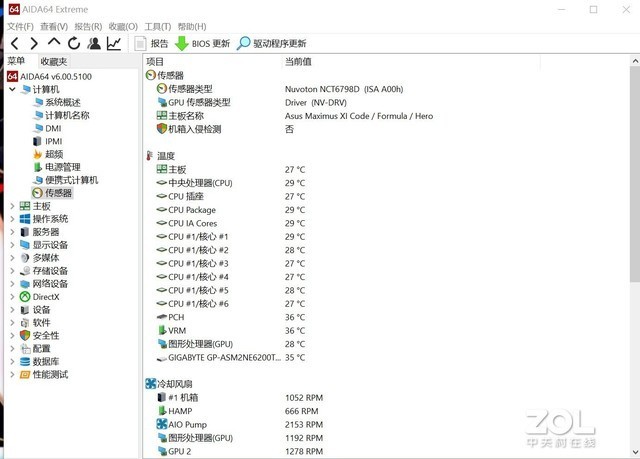640x459 pixels.
Task: Select 计算机名称 in the tree
Action: pyautogui.click(x=61, y=115)
